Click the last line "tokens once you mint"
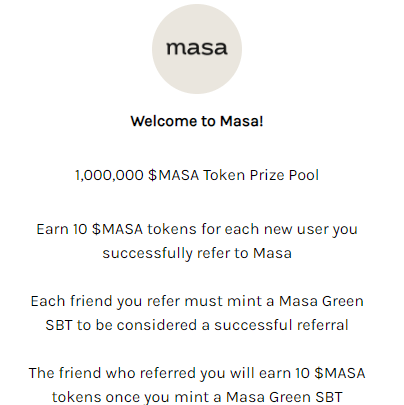Viewport: 404px width, 405px height. click(x=197, y=397)
